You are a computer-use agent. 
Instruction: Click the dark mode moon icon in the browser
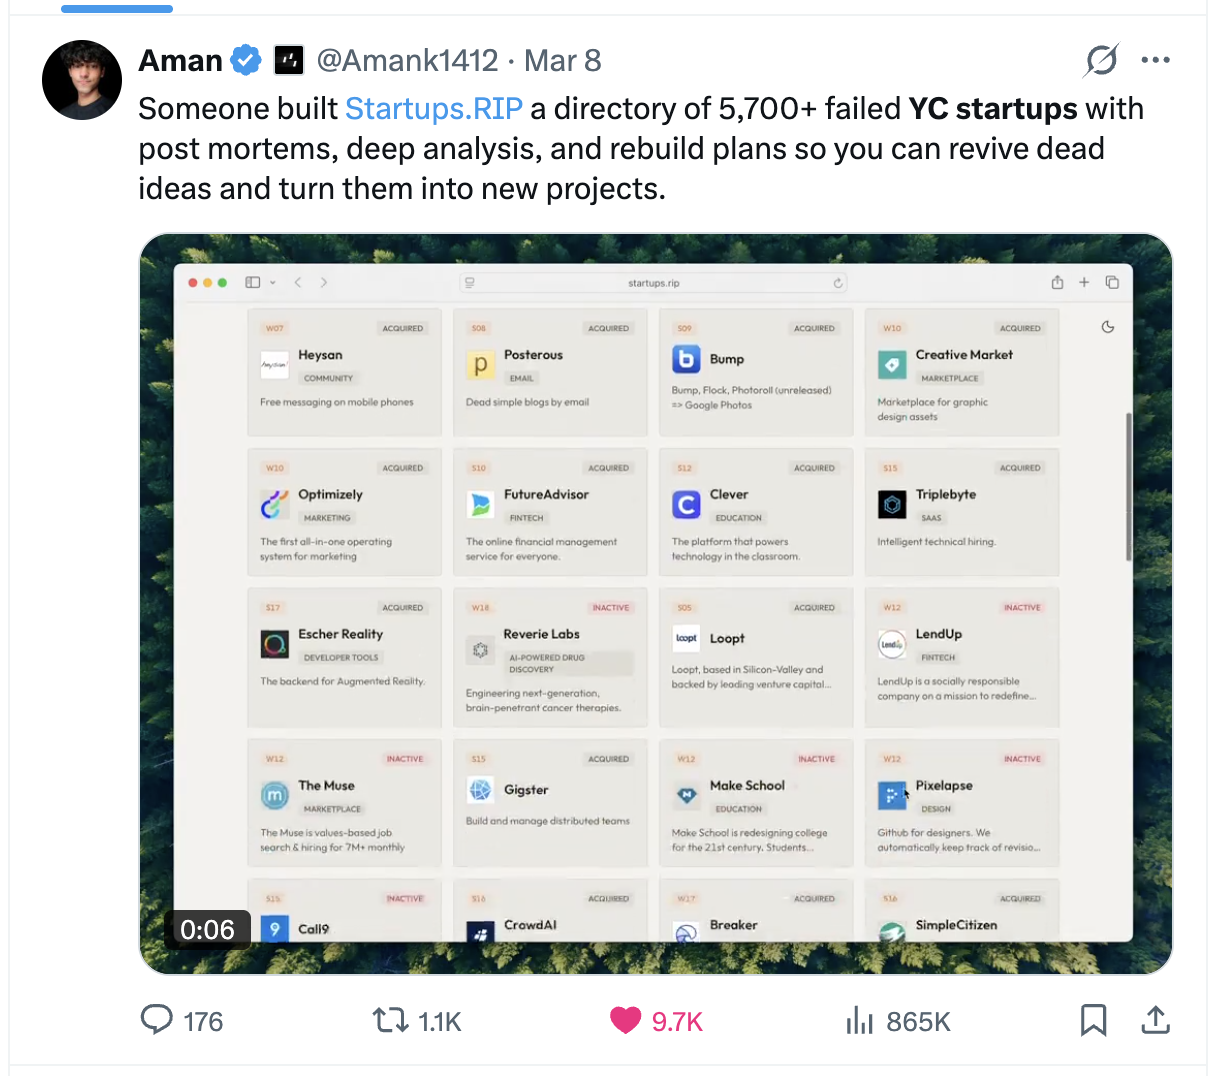coord(1107,326)
